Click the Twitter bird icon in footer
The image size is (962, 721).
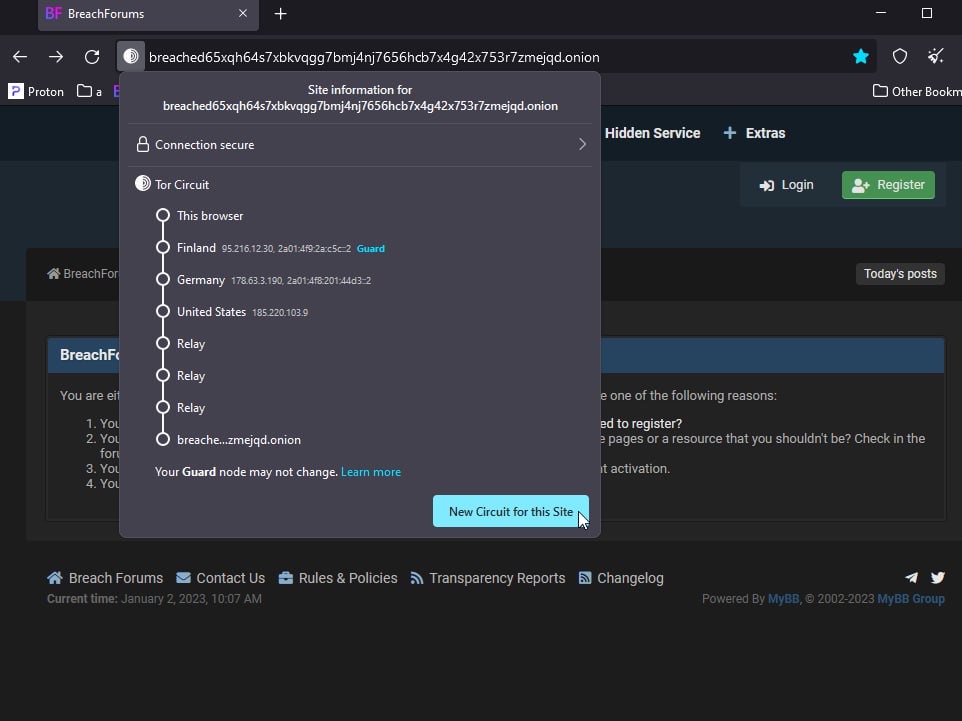pyautogui.click(x=937, y=577)
